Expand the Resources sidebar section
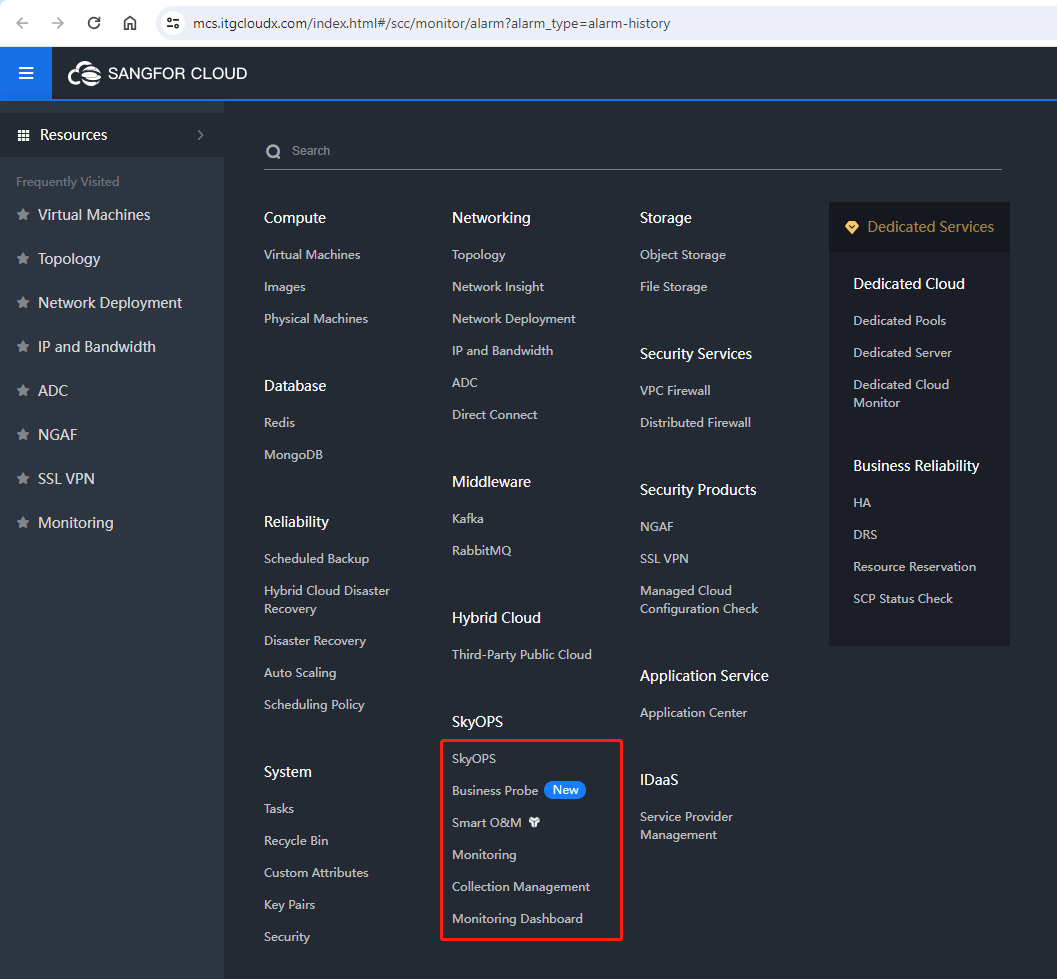Screen dimensions: 1057x979 click(x=199, y=133)
